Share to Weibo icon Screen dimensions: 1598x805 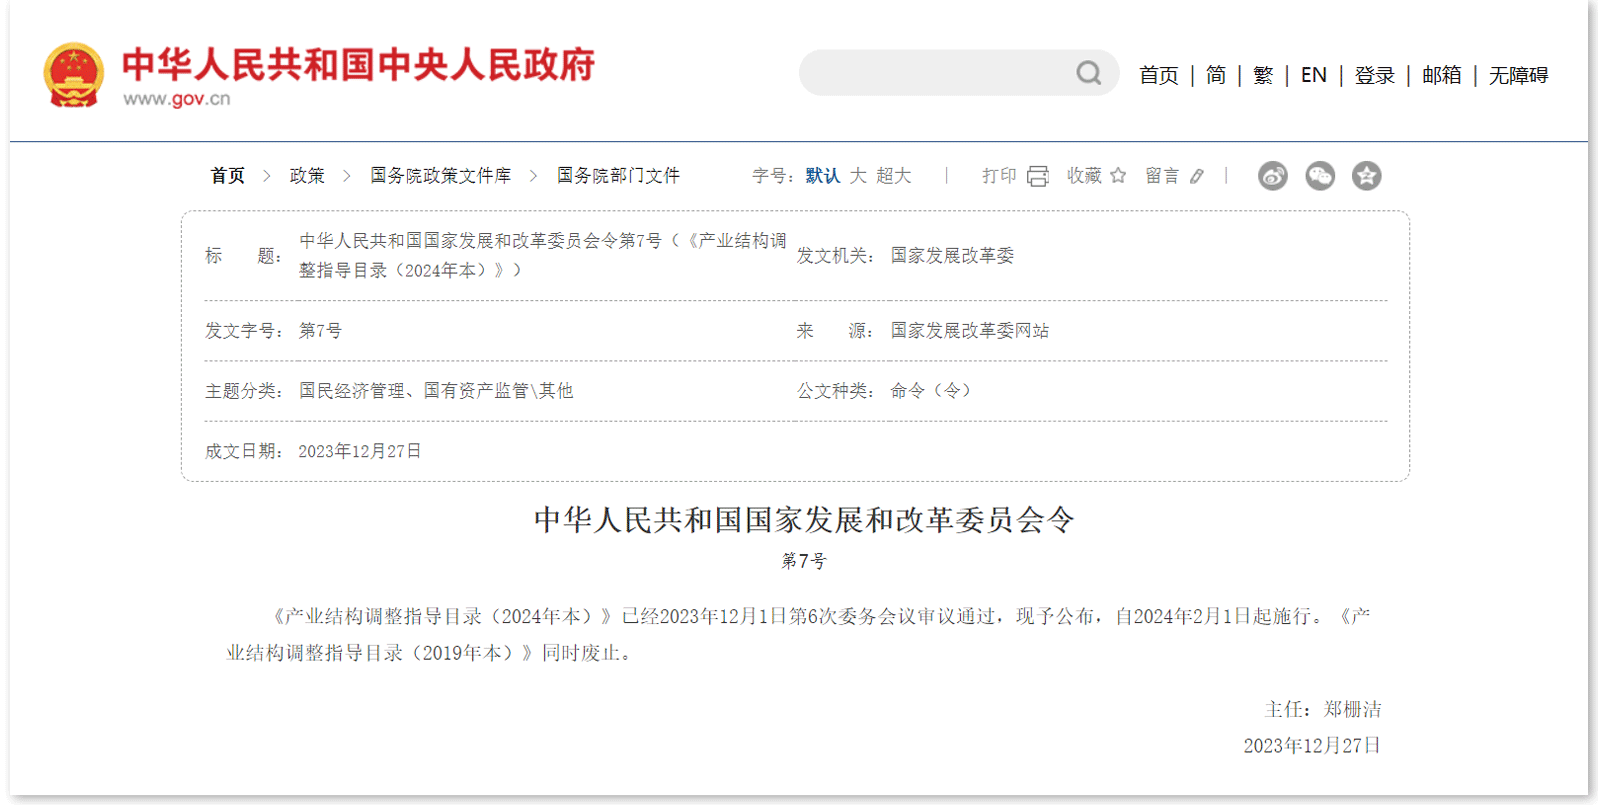(1273, 176)
